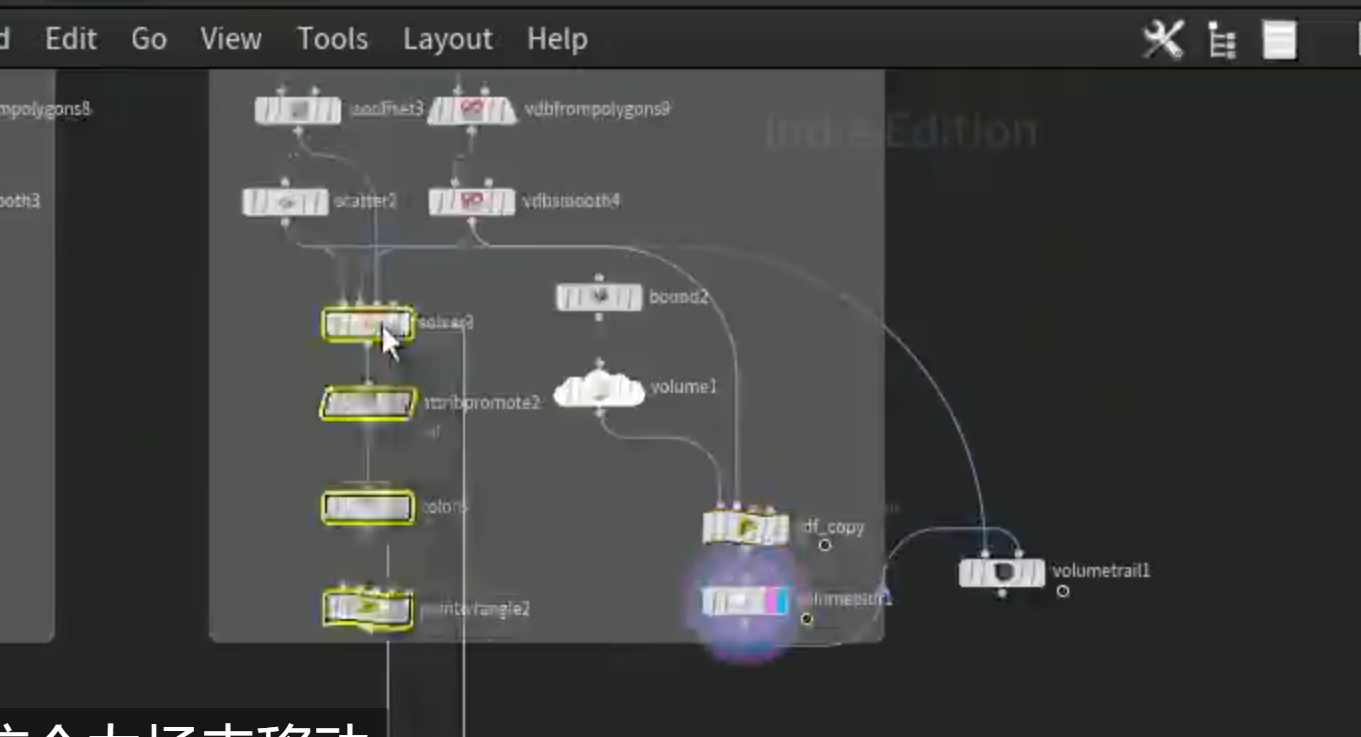
Task: Open the Tools menu
Action: [x=332, y=39]
